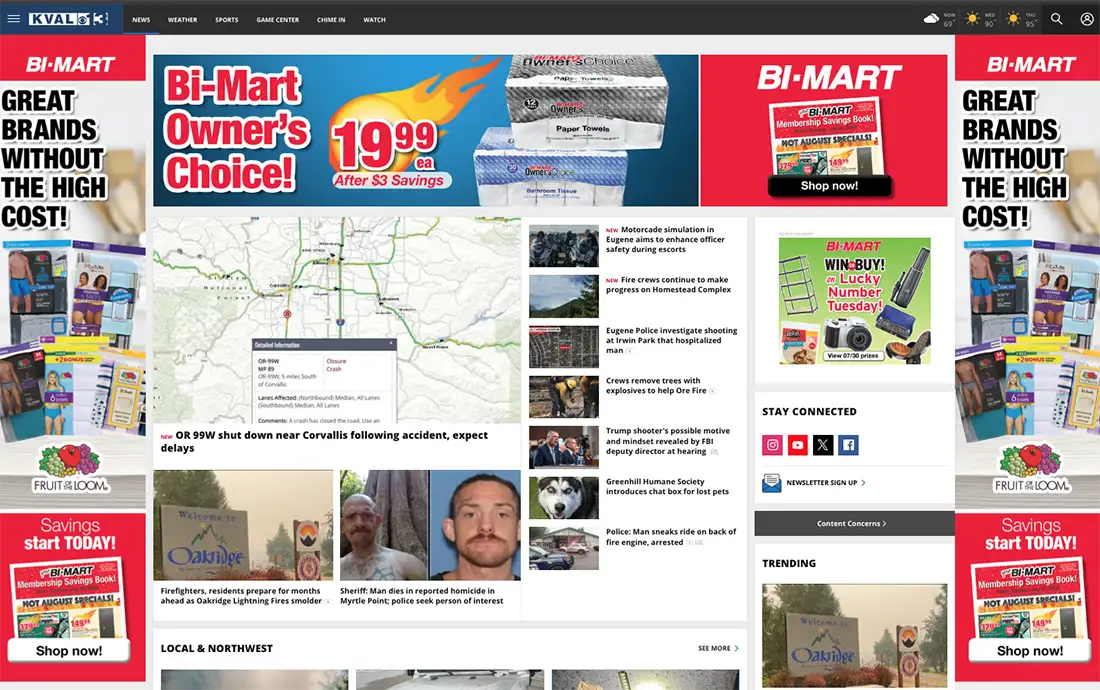Image resolution: width=1100 pixels, height=690 pixels.
Task: Open the X (Twitter) icon
Action: click(x=823, y=445)
